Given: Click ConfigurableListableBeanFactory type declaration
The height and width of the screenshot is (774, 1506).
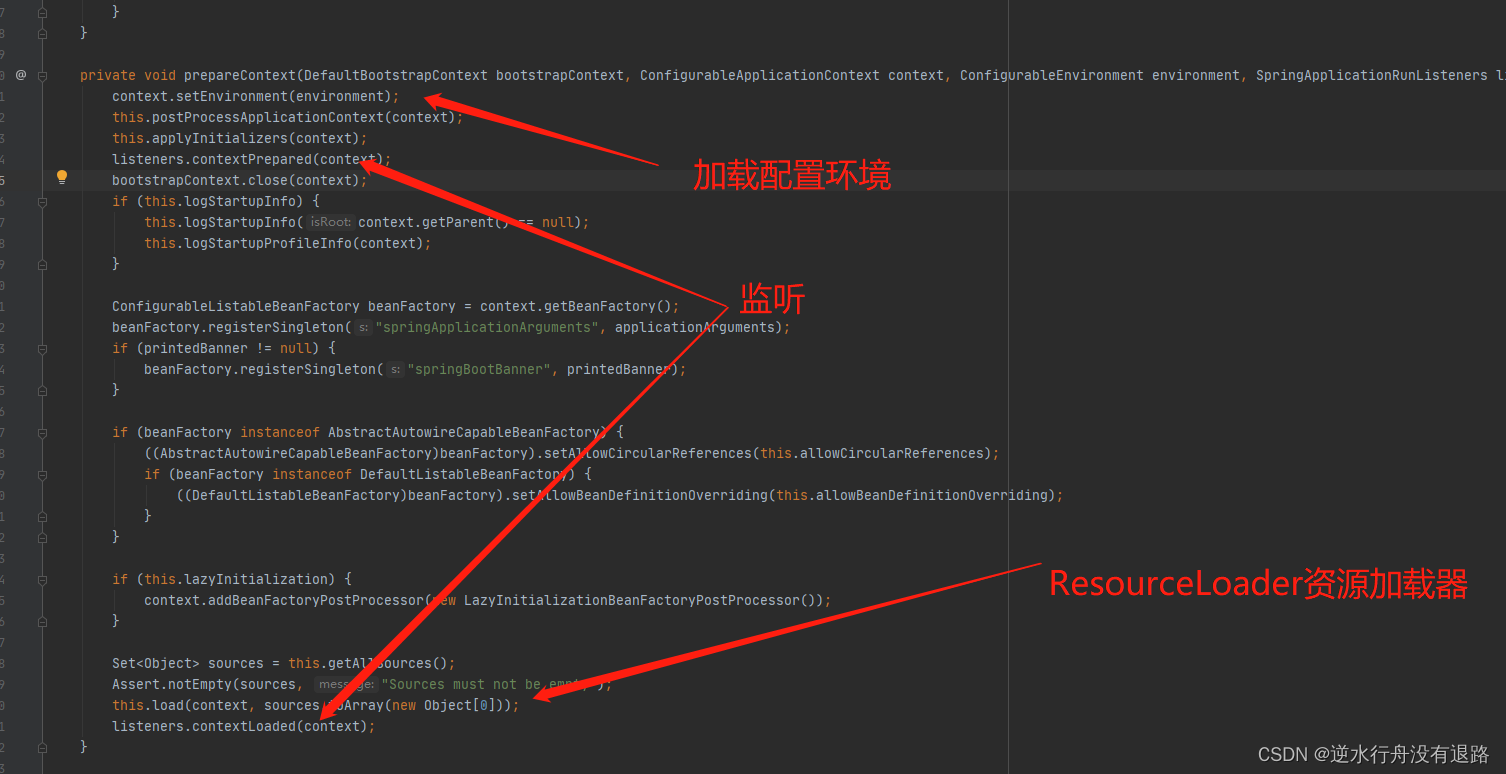Looking at the screenshot, I should coord(236,306).
